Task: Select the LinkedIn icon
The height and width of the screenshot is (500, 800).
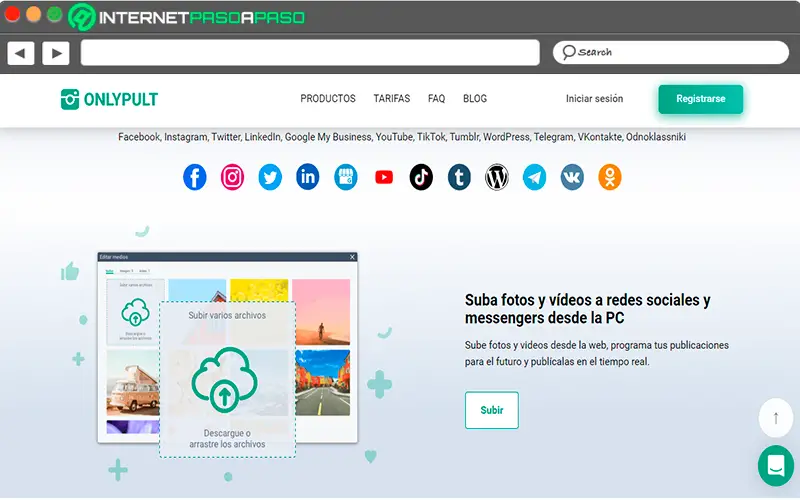Action: click(308, 177)
